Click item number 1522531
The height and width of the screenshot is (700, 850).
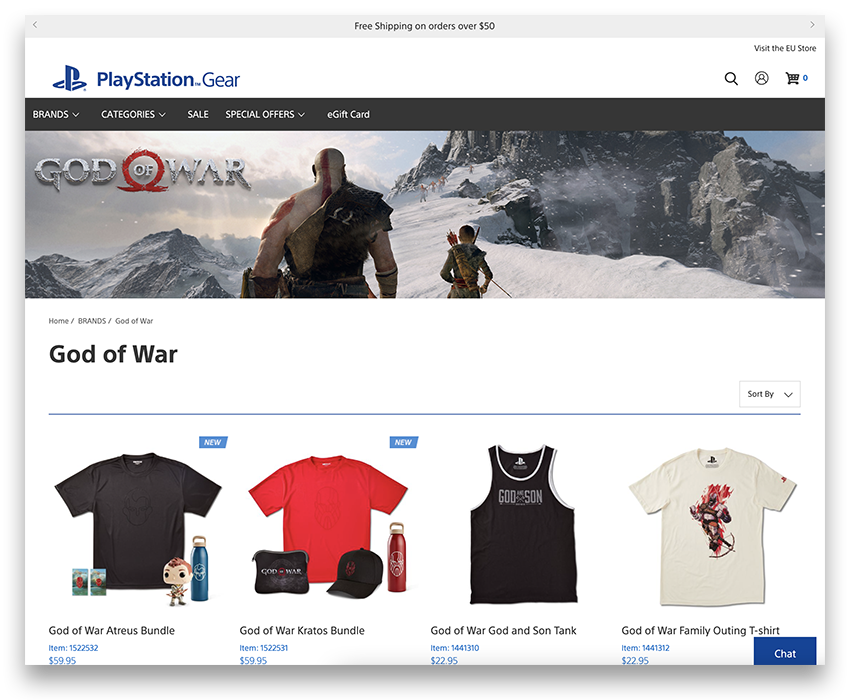pos(263,648)
